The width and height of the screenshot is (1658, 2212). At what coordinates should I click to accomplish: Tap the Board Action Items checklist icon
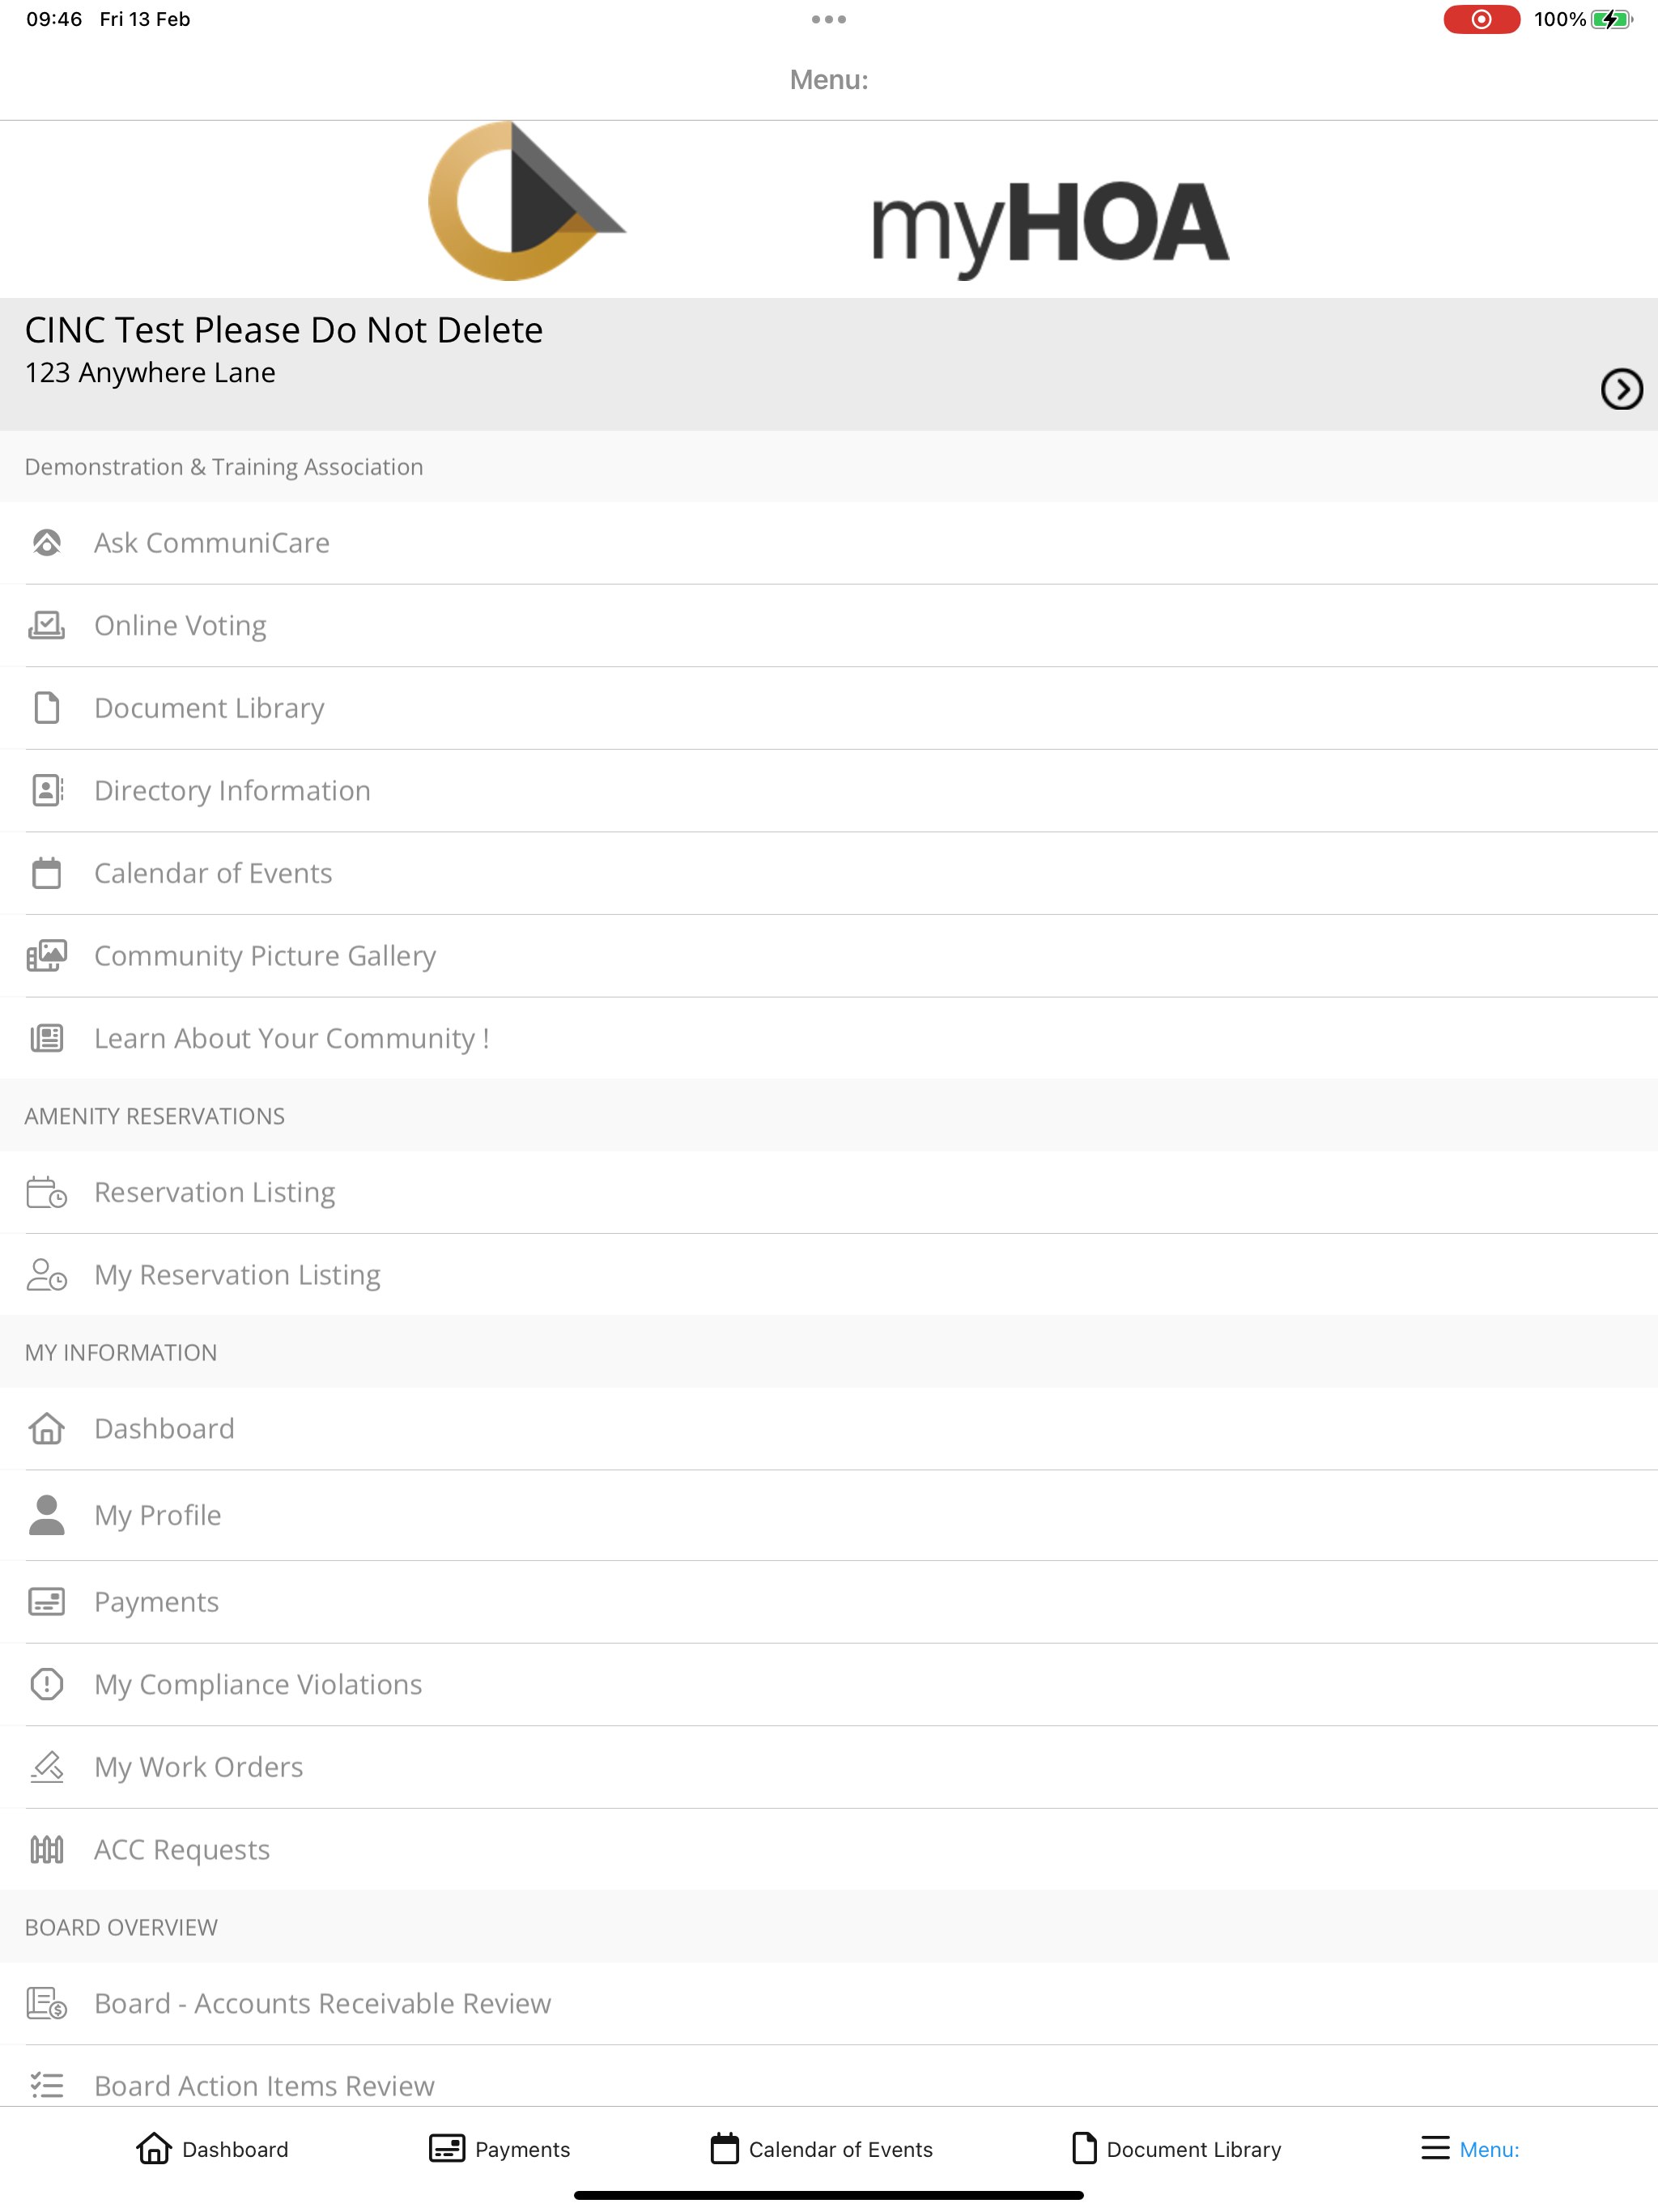coord(47,2086)
